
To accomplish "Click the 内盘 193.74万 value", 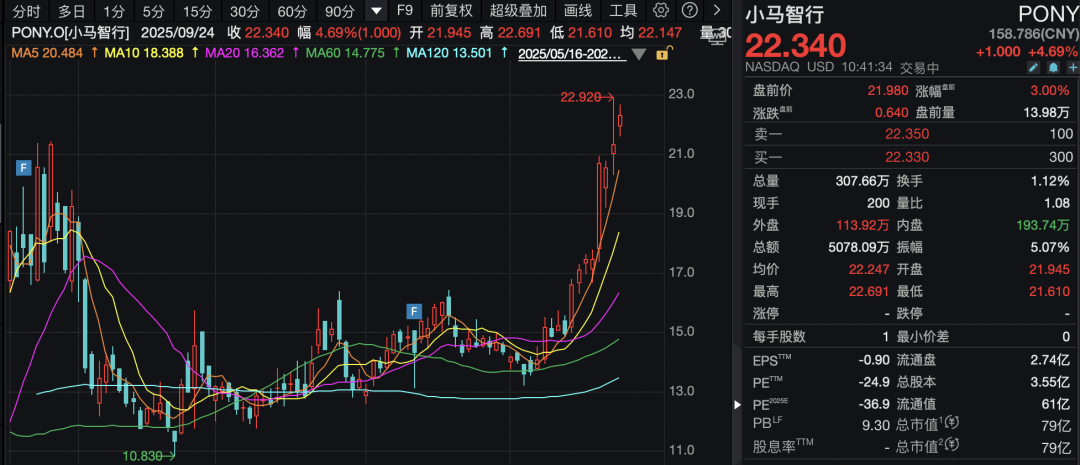I will 1045,225.
